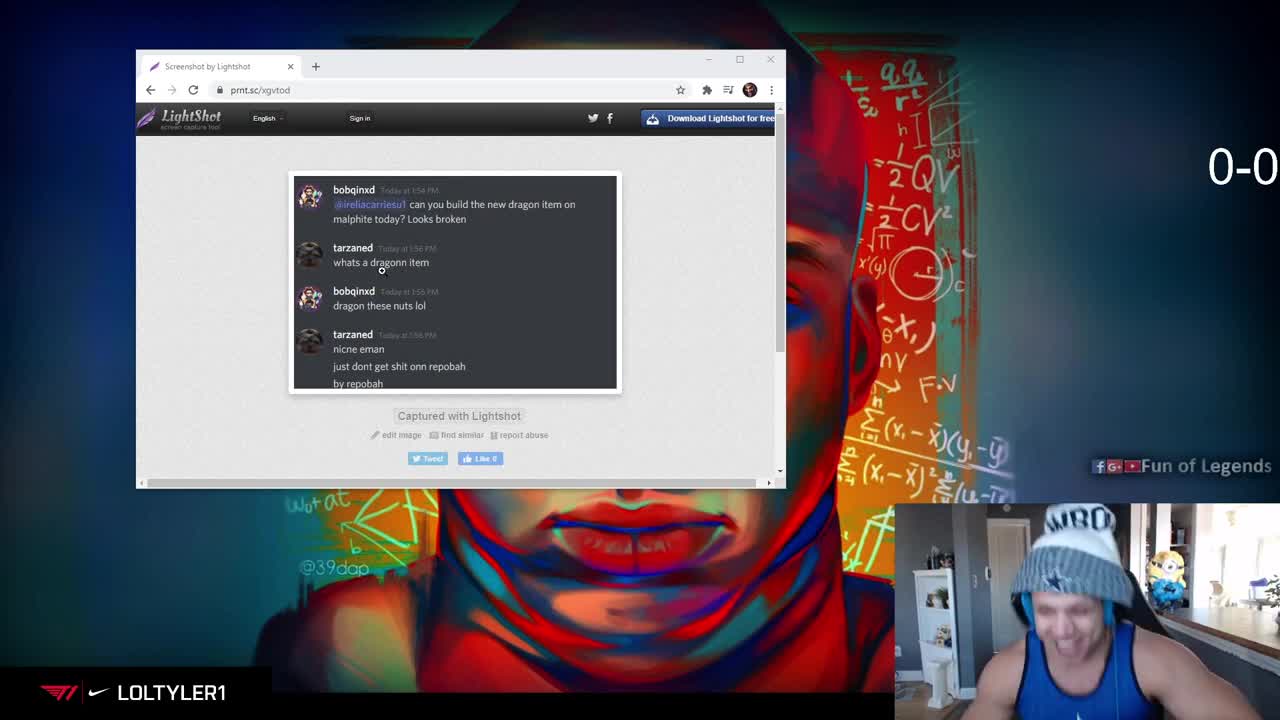Screen dimensions: 1280x720
Task: Click the browser back arrow
Action: [x=151, y=90]
